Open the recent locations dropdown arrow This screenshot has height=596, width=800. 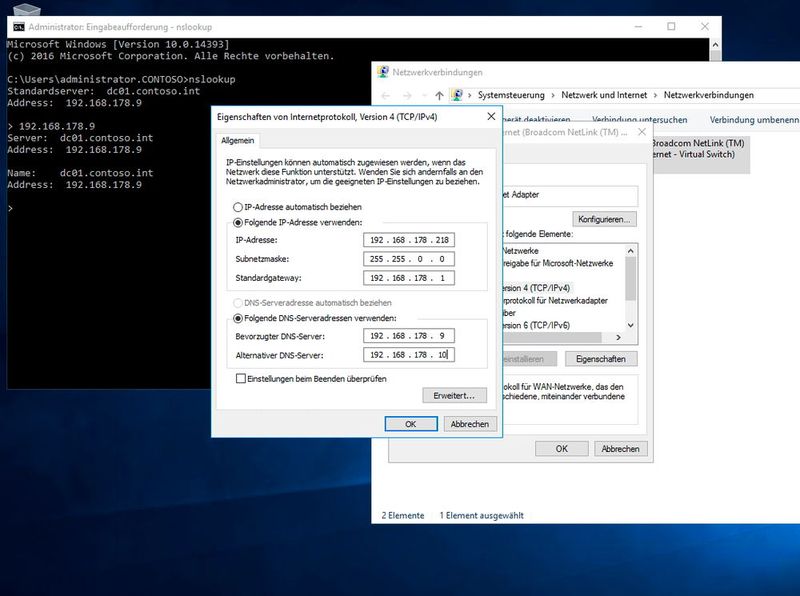[423, 94]
